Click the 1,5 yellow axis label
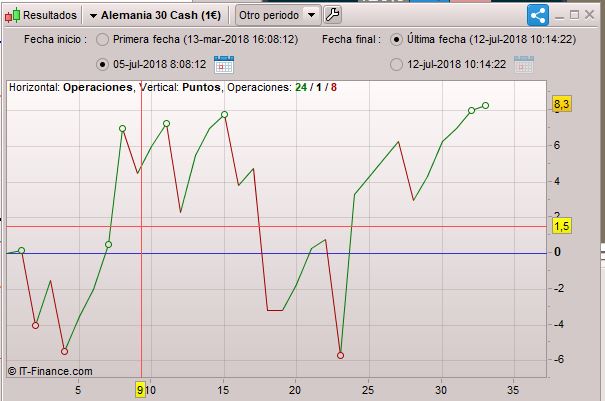 pos(562,226)
